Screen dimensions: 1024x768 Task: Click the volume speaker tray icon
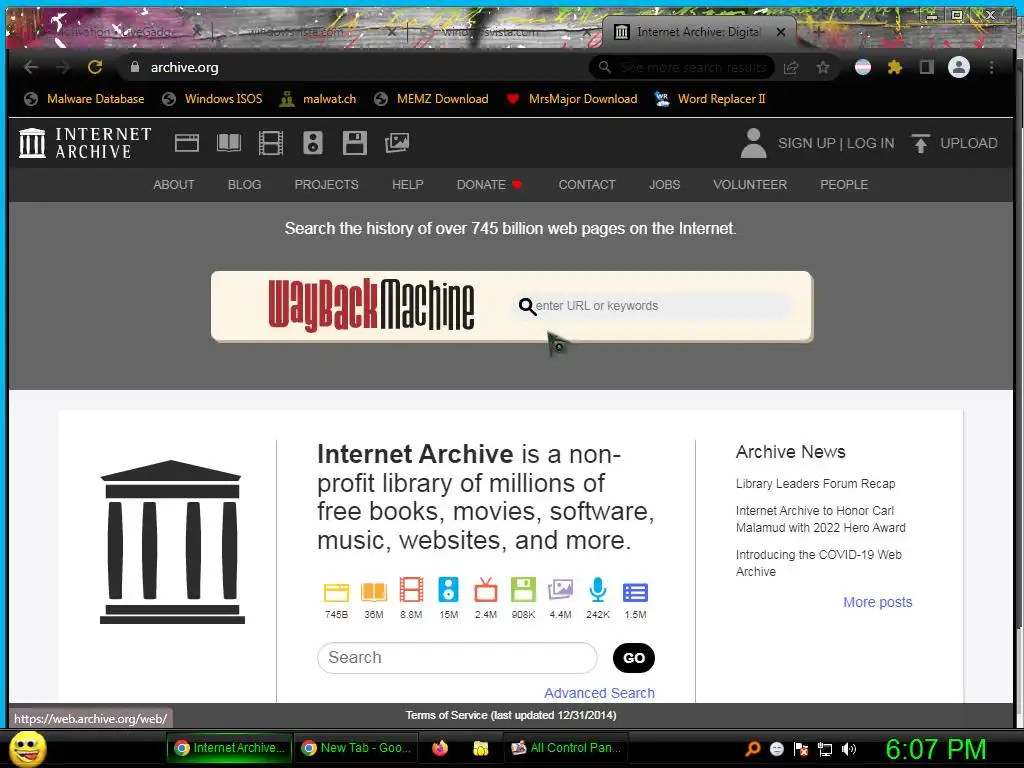[848, 749]
